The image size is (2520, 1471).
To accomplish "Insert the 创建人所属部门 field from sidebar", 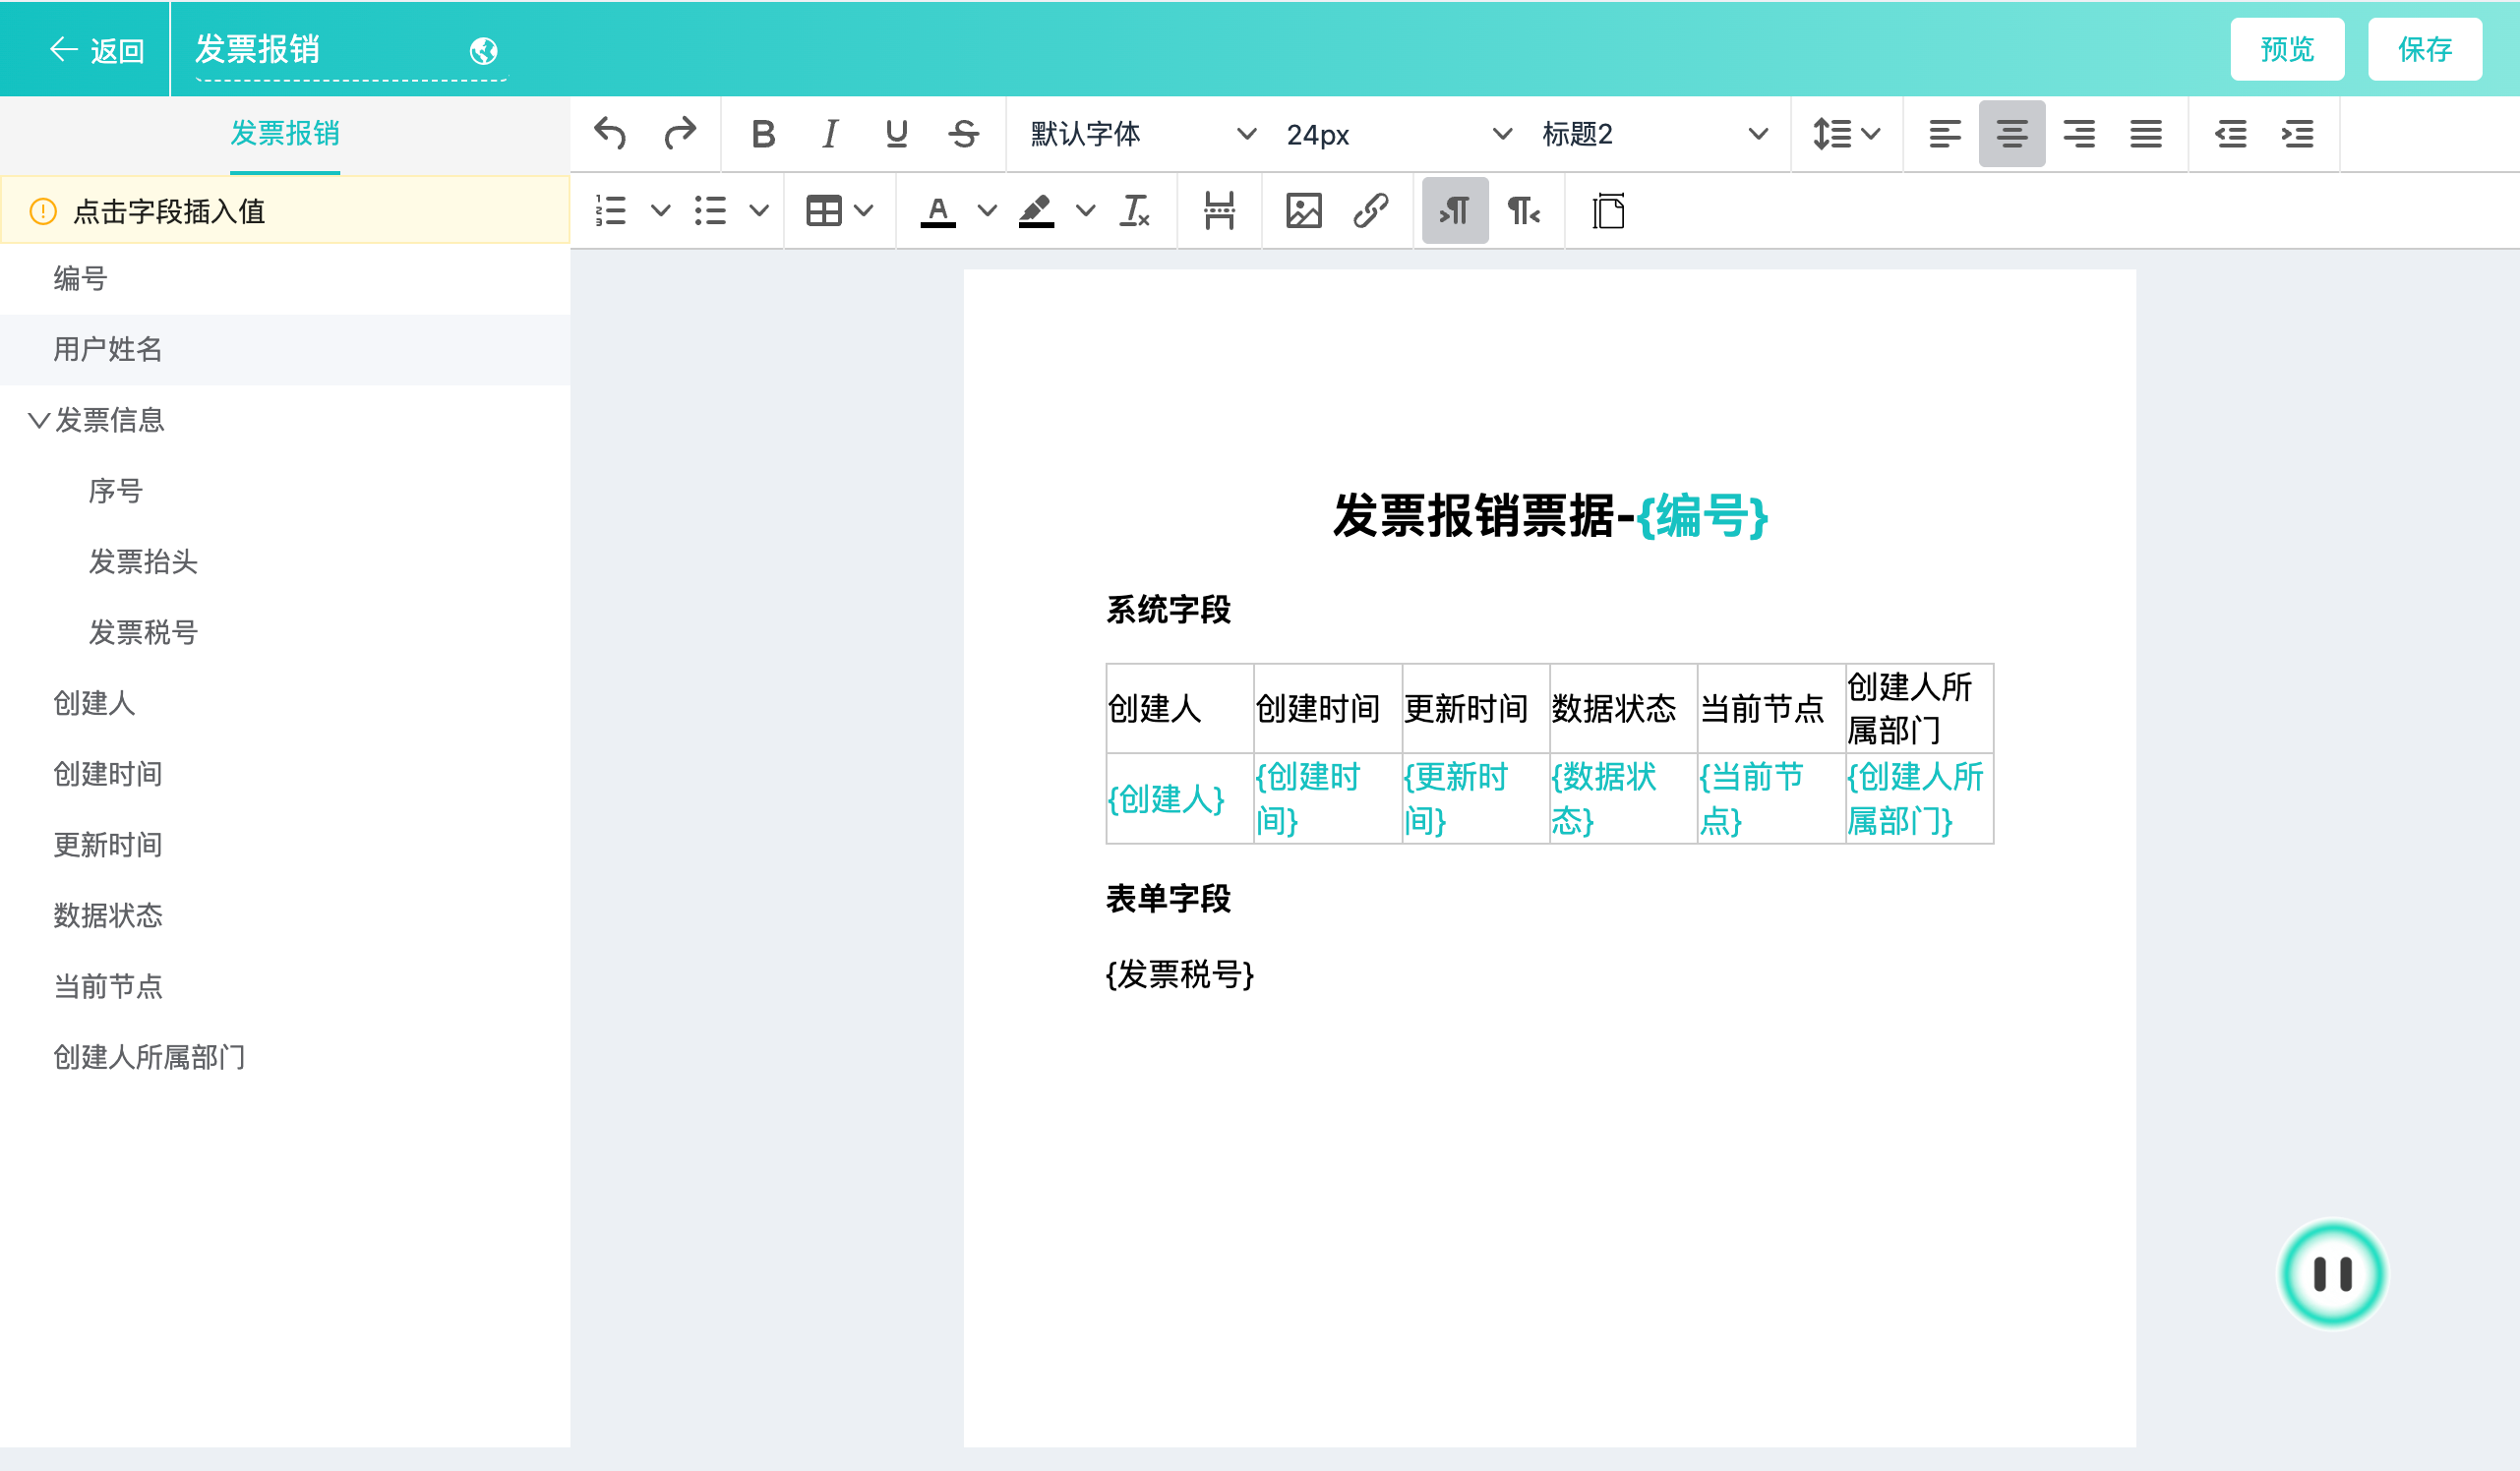I will [285, 1057].
